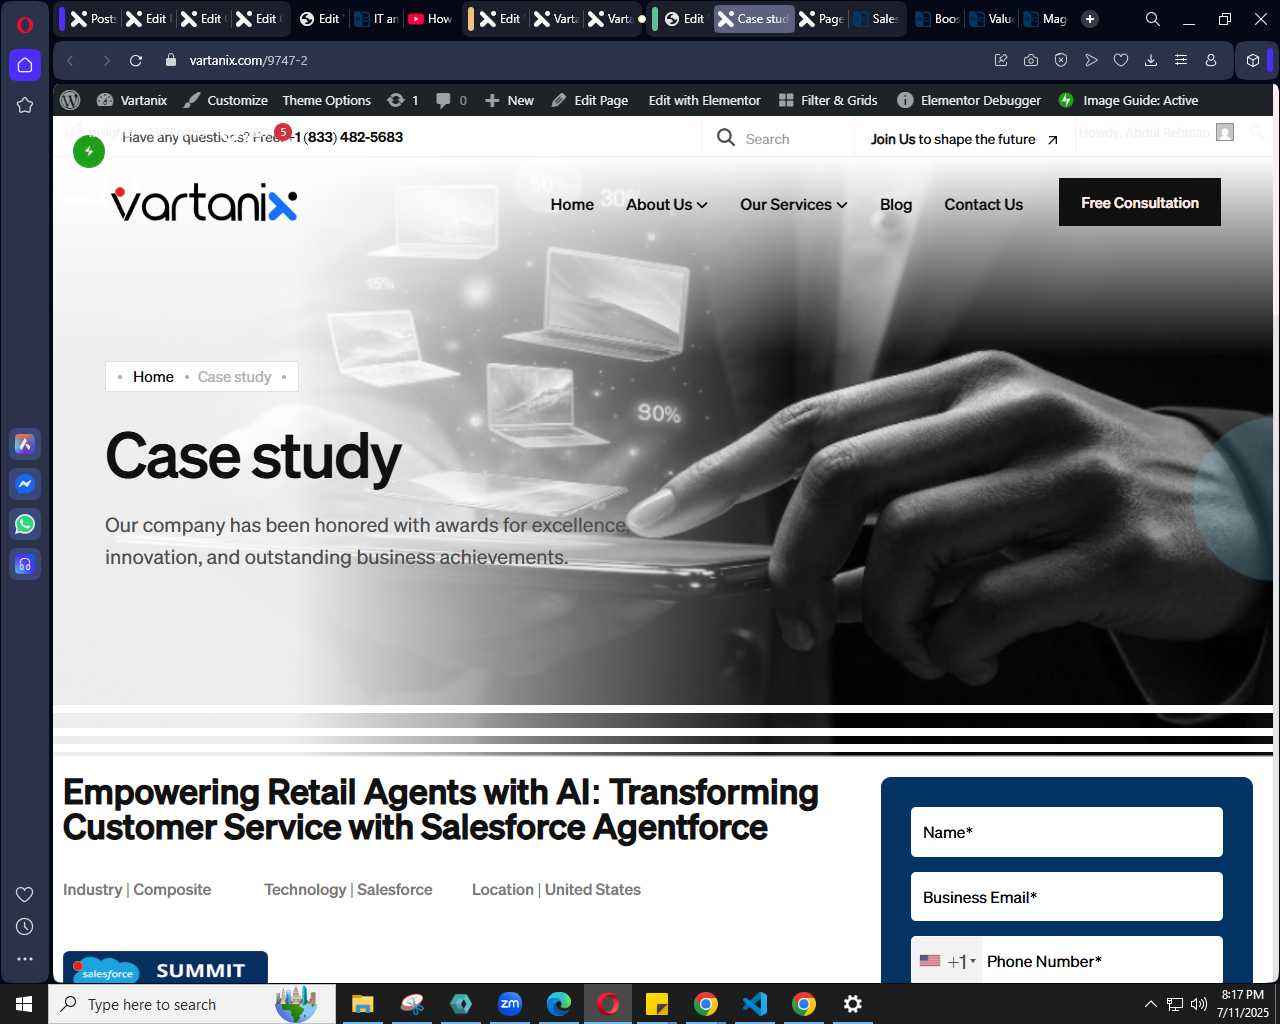Open Easy setup sliders icon

tap(1181, 60)
